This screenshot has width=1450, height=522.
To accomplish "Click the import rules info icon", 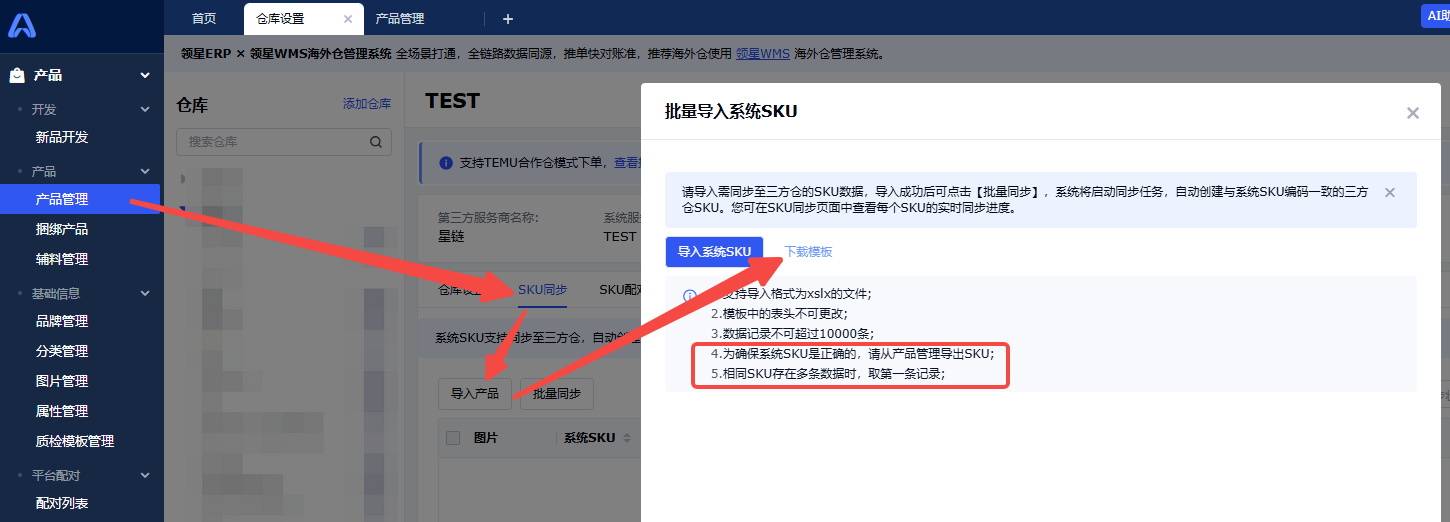I will coord(690,296).
